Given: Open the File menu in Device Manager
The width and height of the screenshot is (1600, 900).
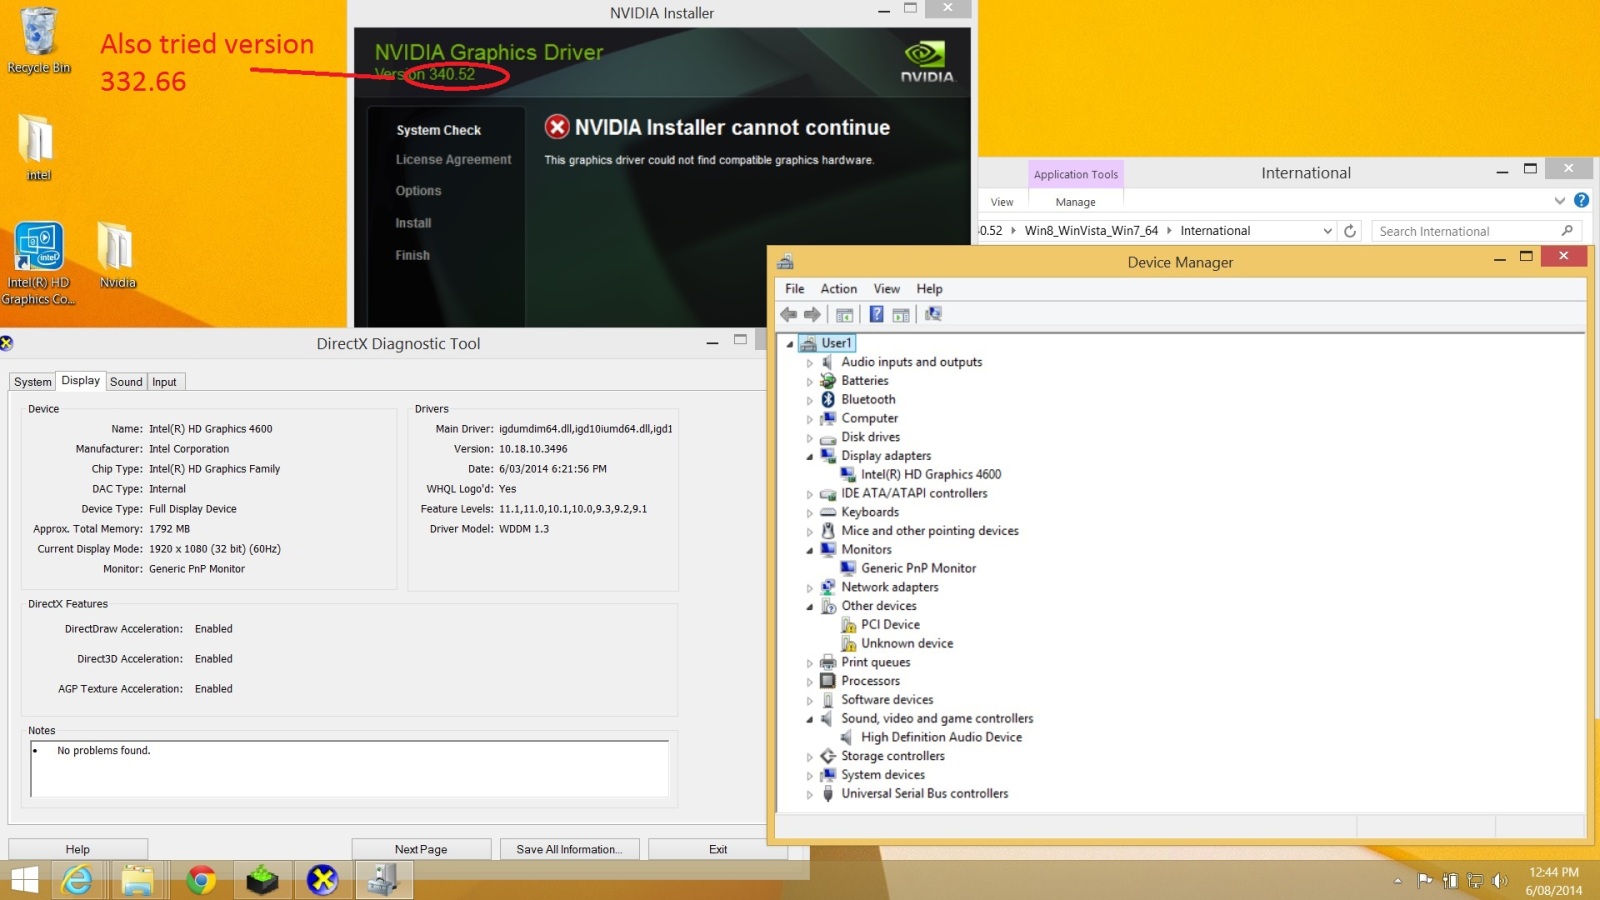Looking at the screenshot, I should click(795, 289).
